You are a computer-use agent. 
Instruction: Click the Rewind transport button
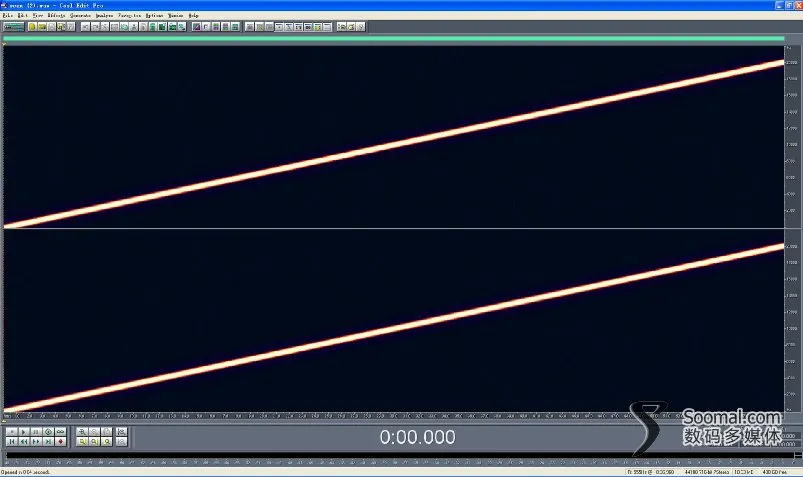(24, 441)
